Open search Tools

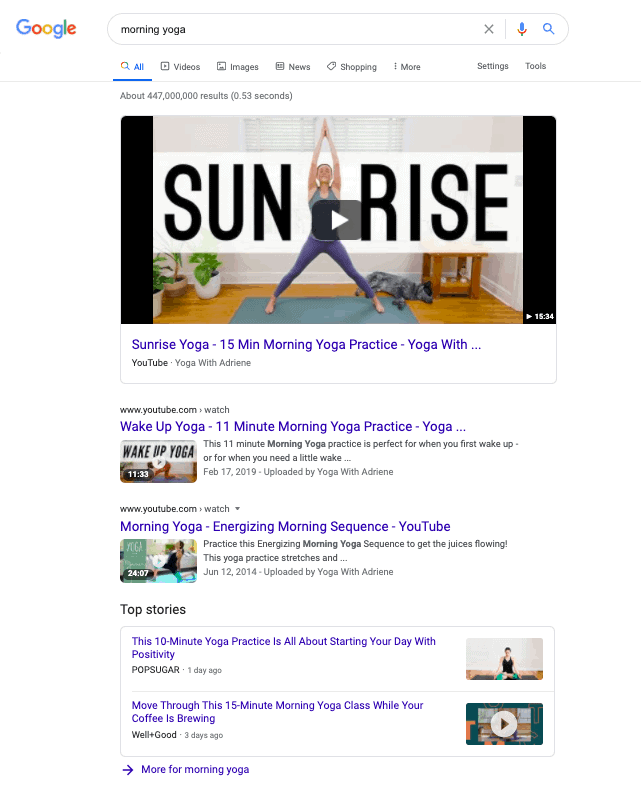[535, 66]
